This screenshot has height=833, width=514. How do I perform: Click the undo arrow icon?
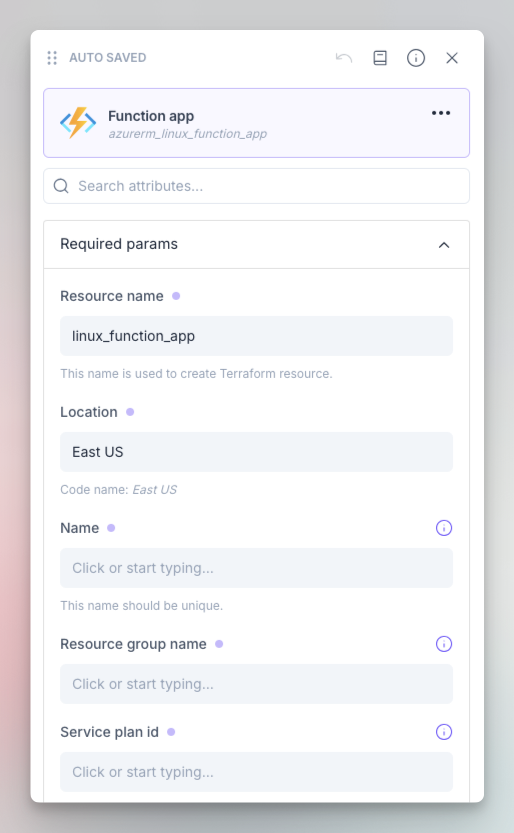click(344, 57)
